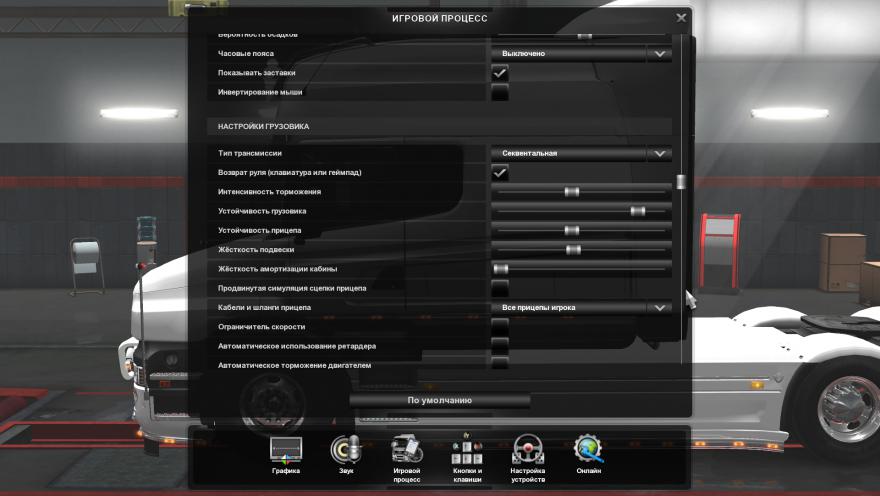Enable Продвинутая симуляция сцепки прицепа checkbox

(x=499, y=288)
